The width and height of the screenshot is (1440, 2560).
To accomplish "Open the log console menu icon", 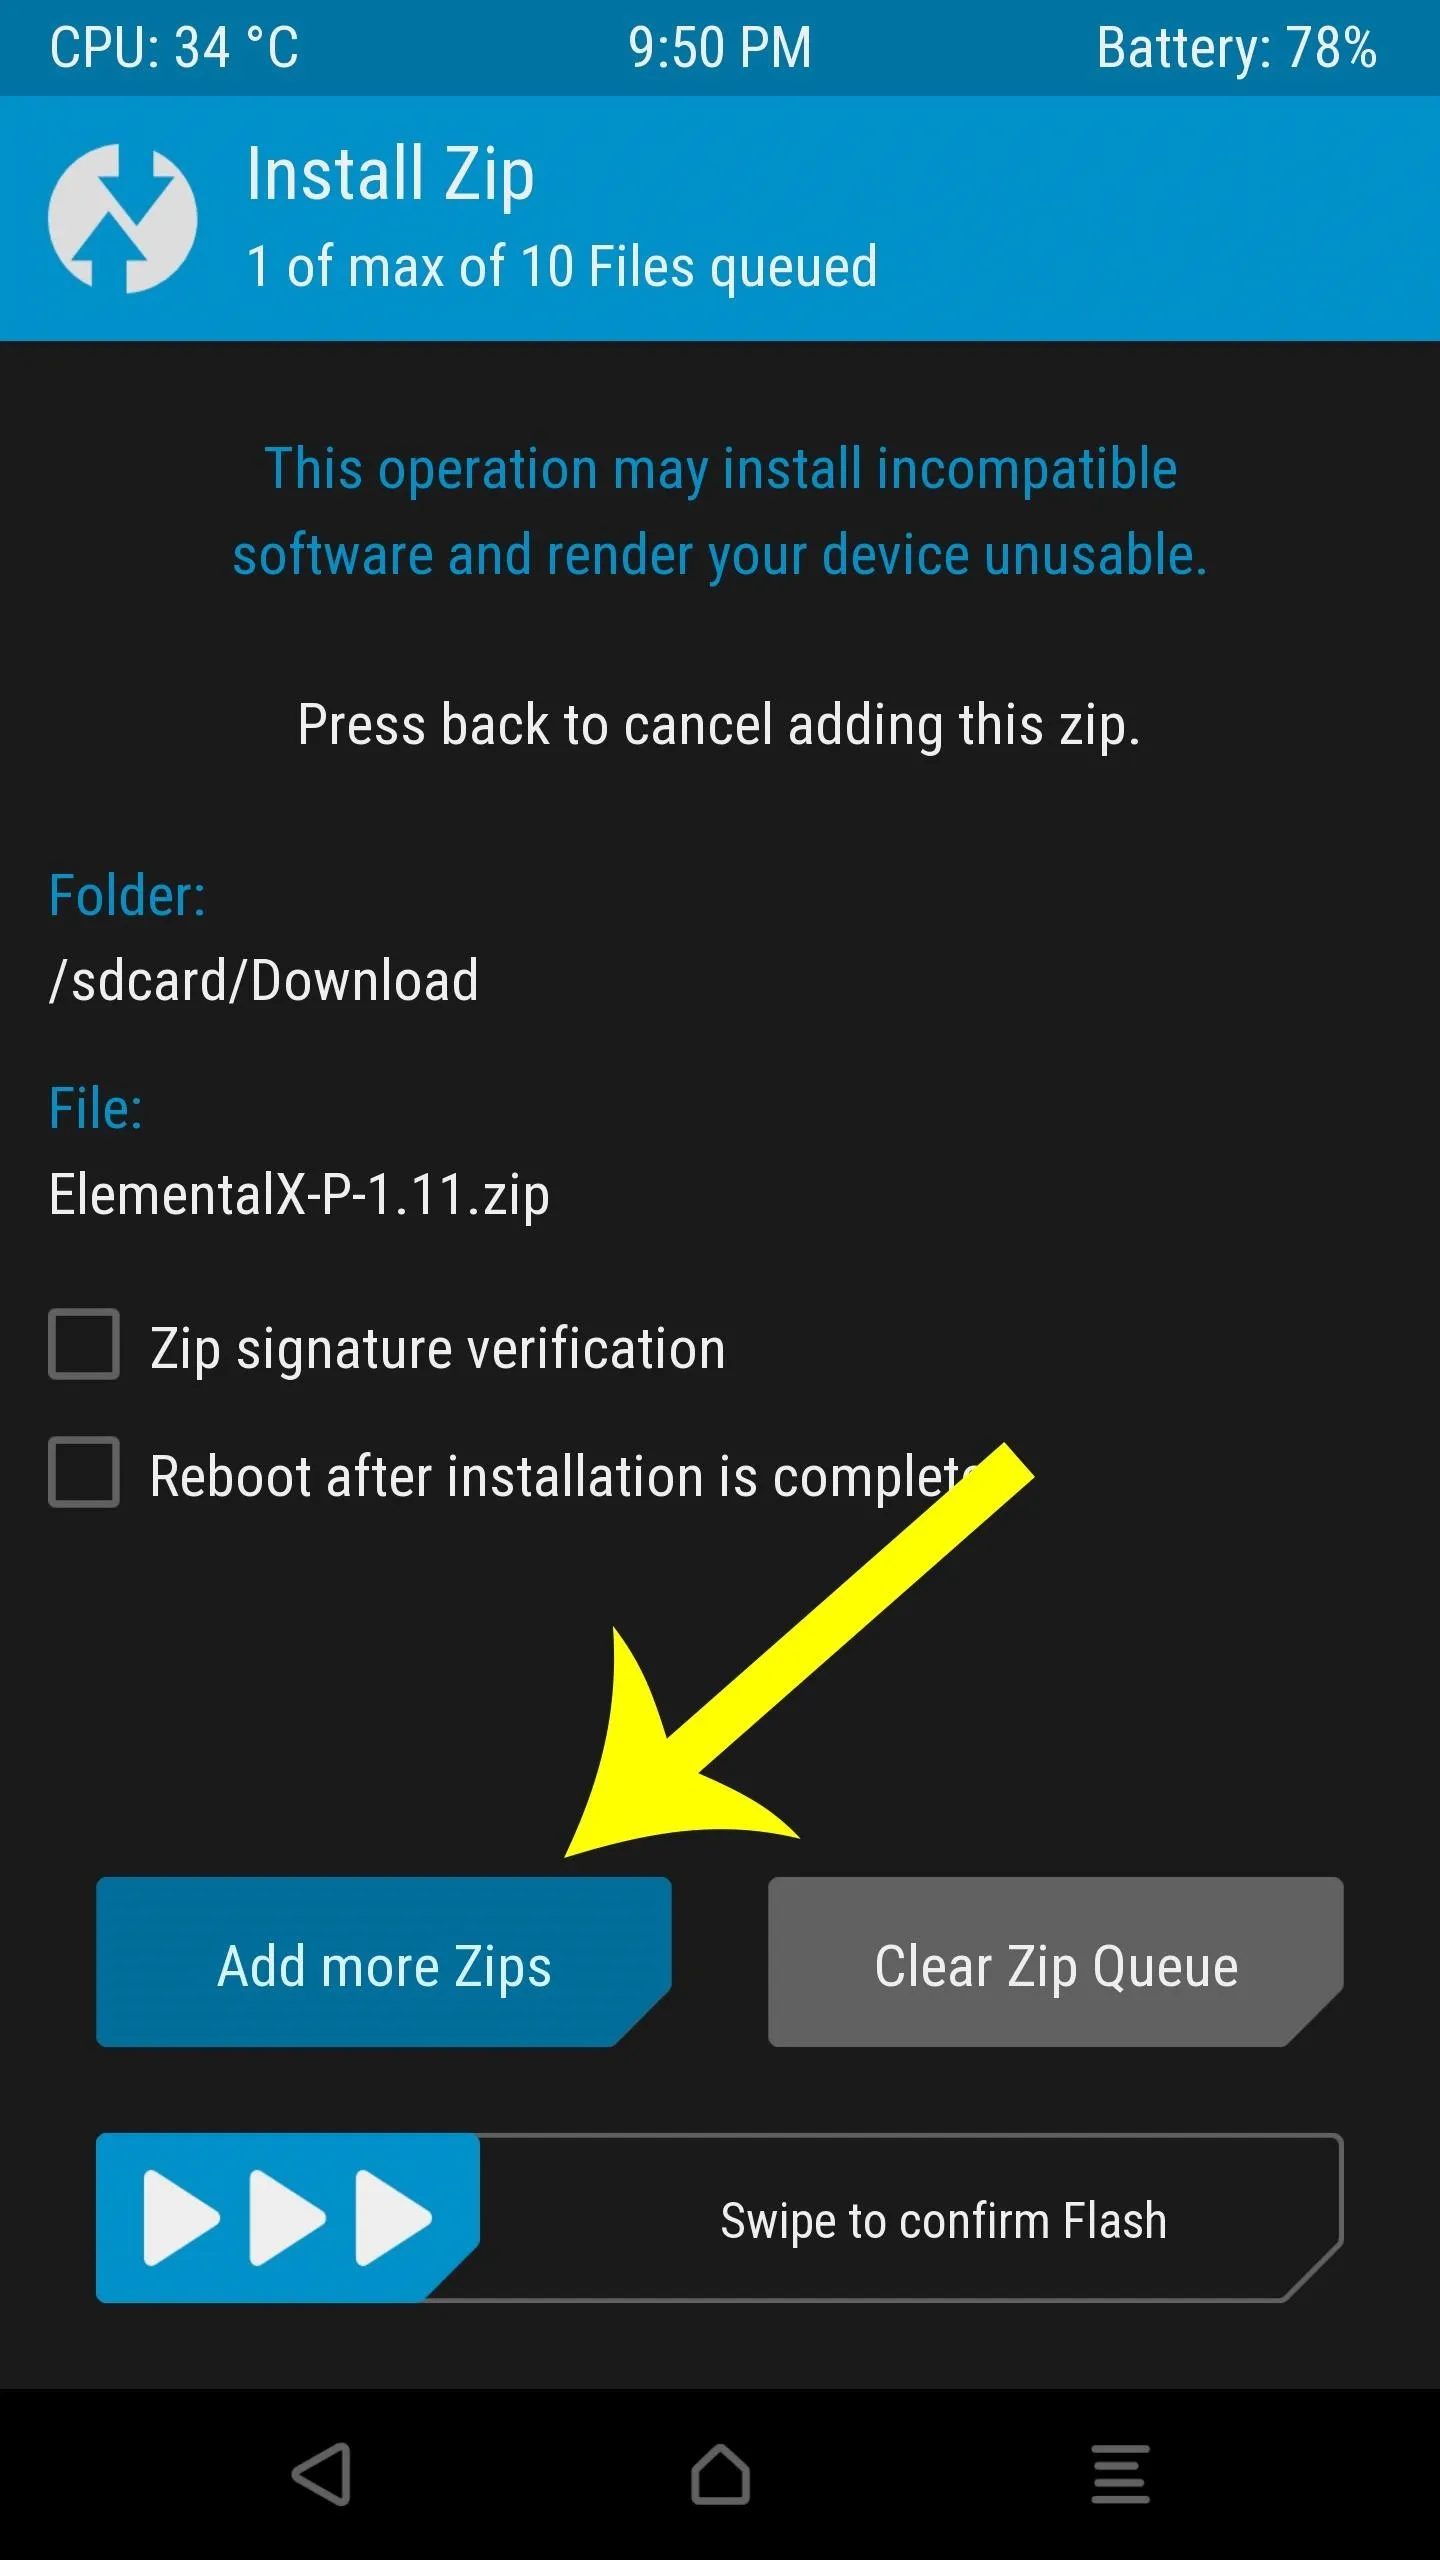I will coord(1120,2473).
